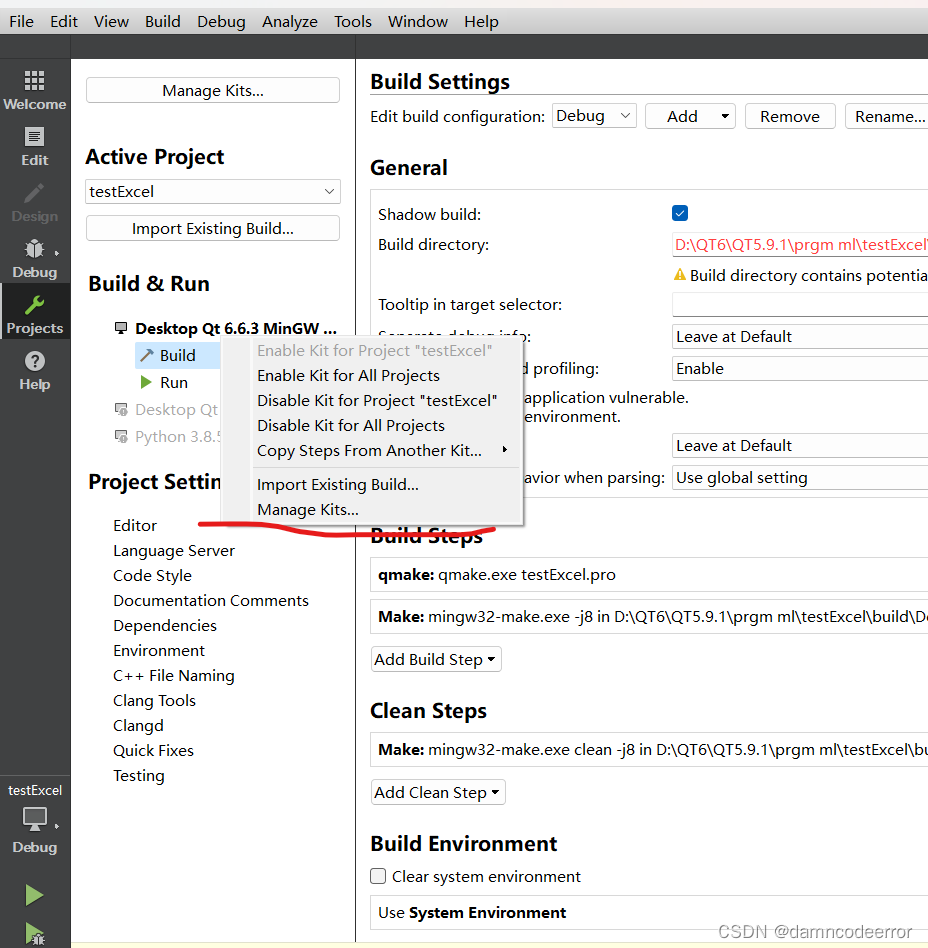The width and height of the screenshot is (928, 948).
Task: Open Editor project settings
Action: point(135,525)
